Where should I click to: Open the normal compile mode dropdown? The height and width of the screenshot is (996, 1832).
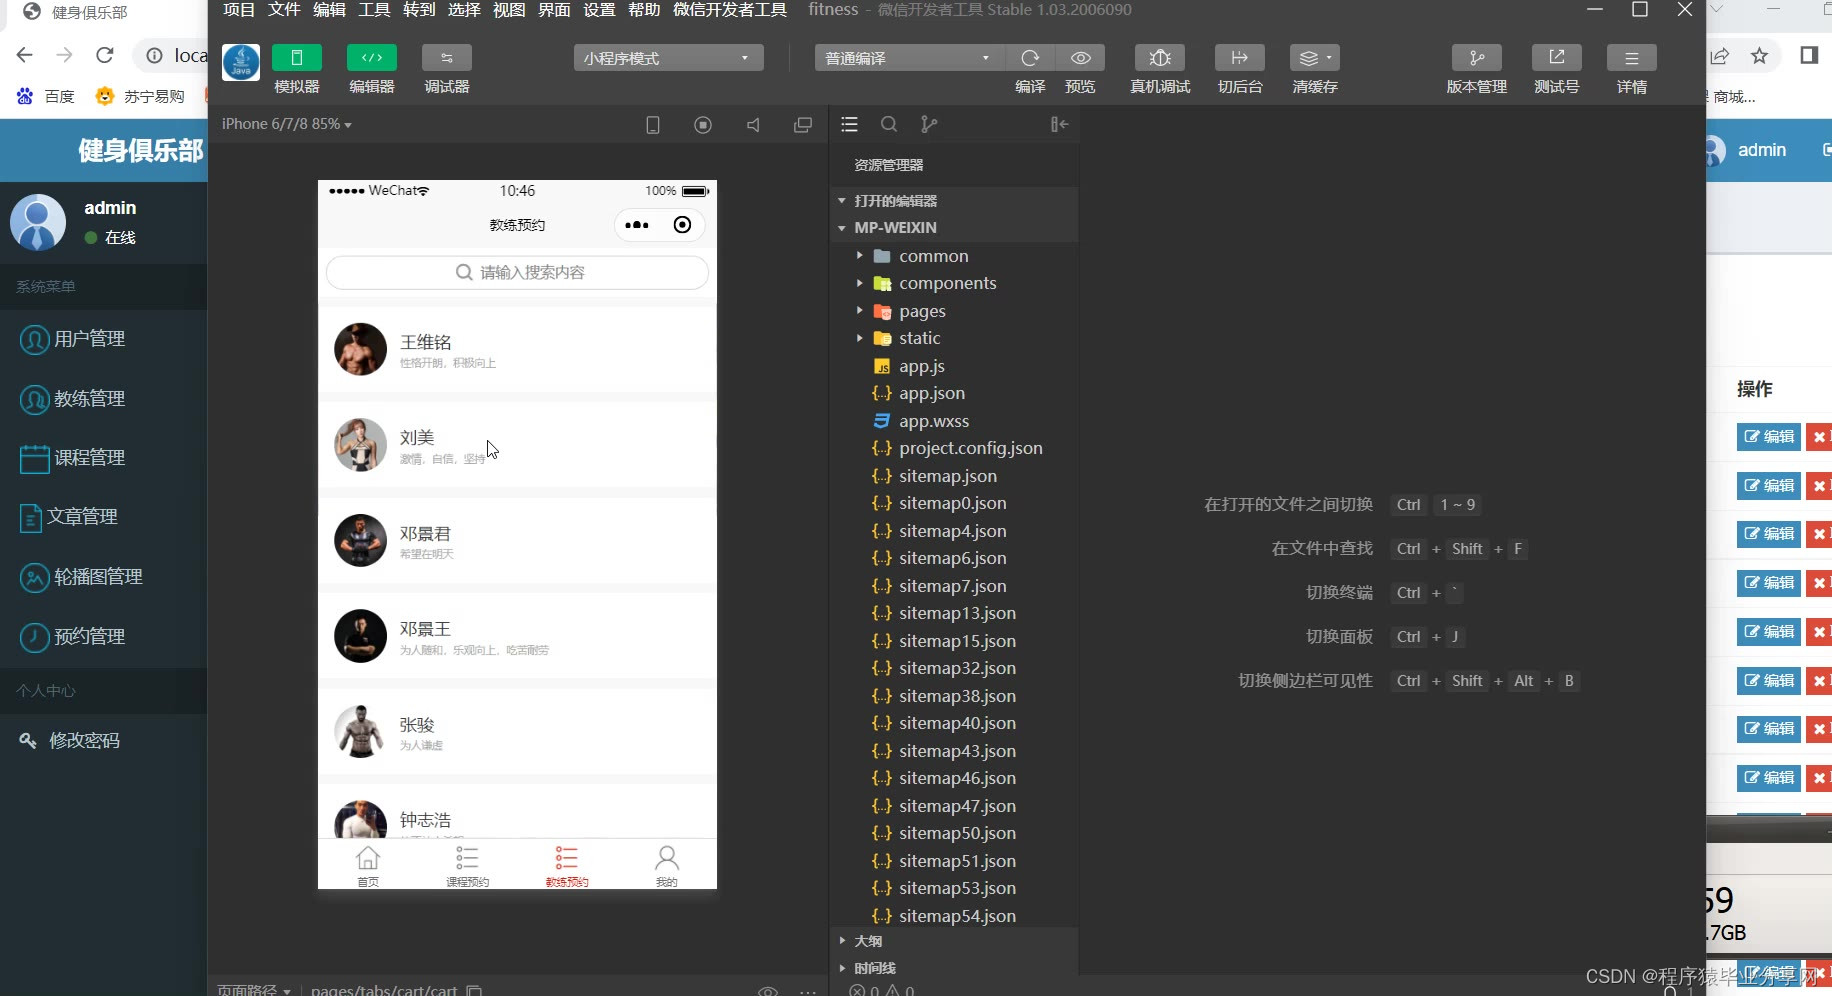[908, 58]
